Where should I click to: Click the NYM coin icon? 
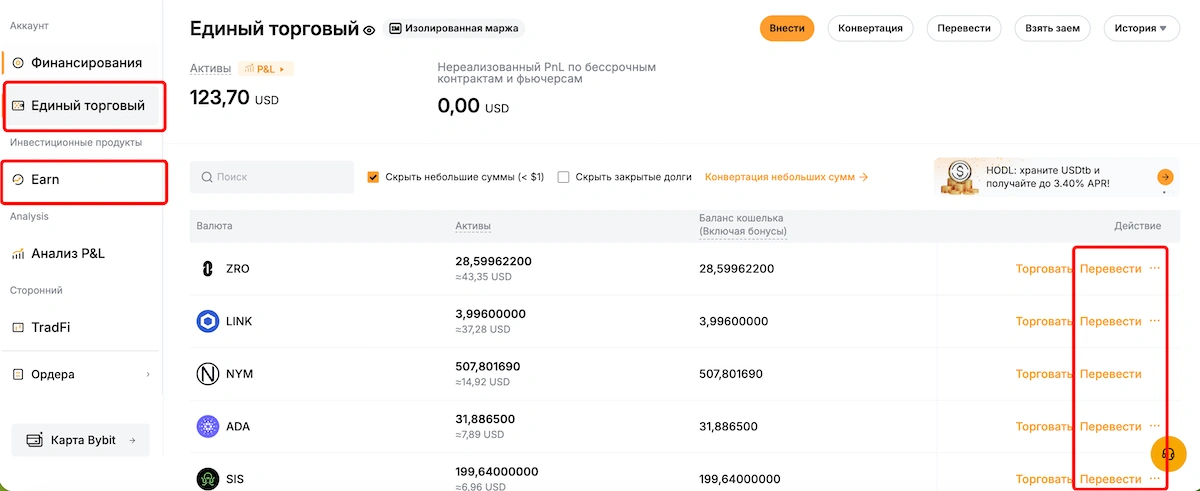208,374
